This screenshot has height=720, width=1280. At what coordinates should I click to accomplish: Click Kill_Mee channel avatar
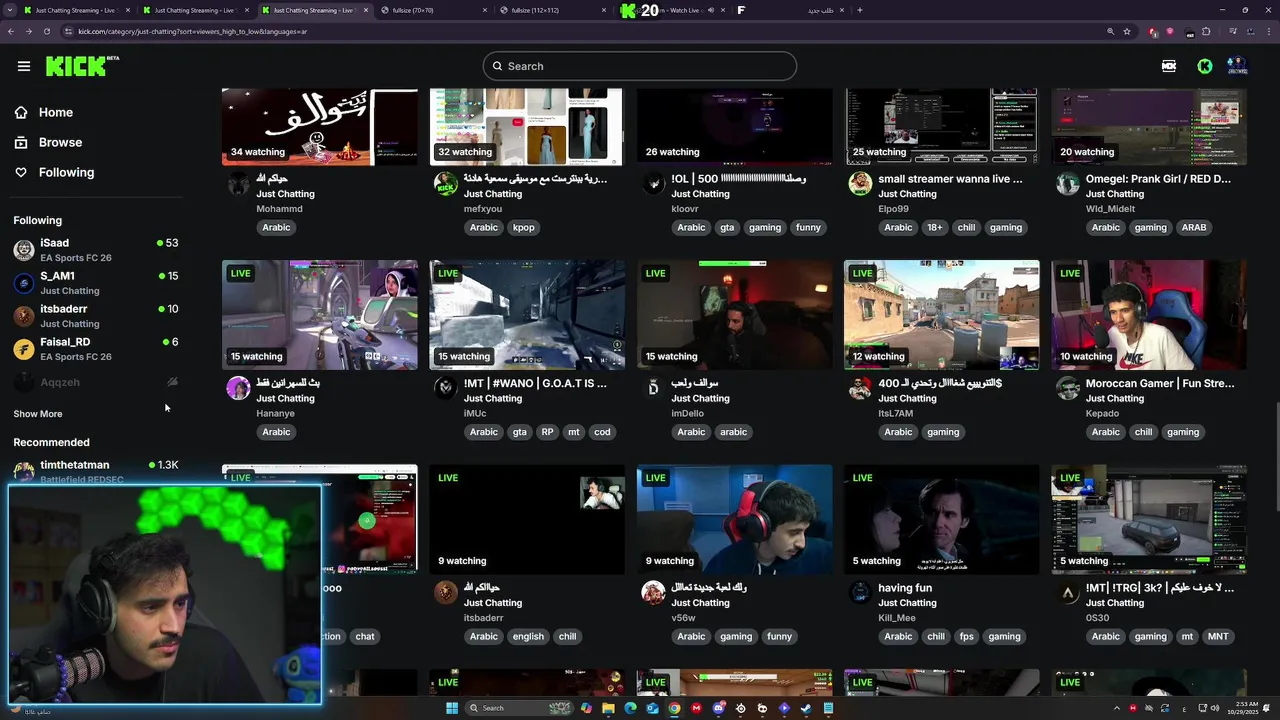click(x=860, y=593)
